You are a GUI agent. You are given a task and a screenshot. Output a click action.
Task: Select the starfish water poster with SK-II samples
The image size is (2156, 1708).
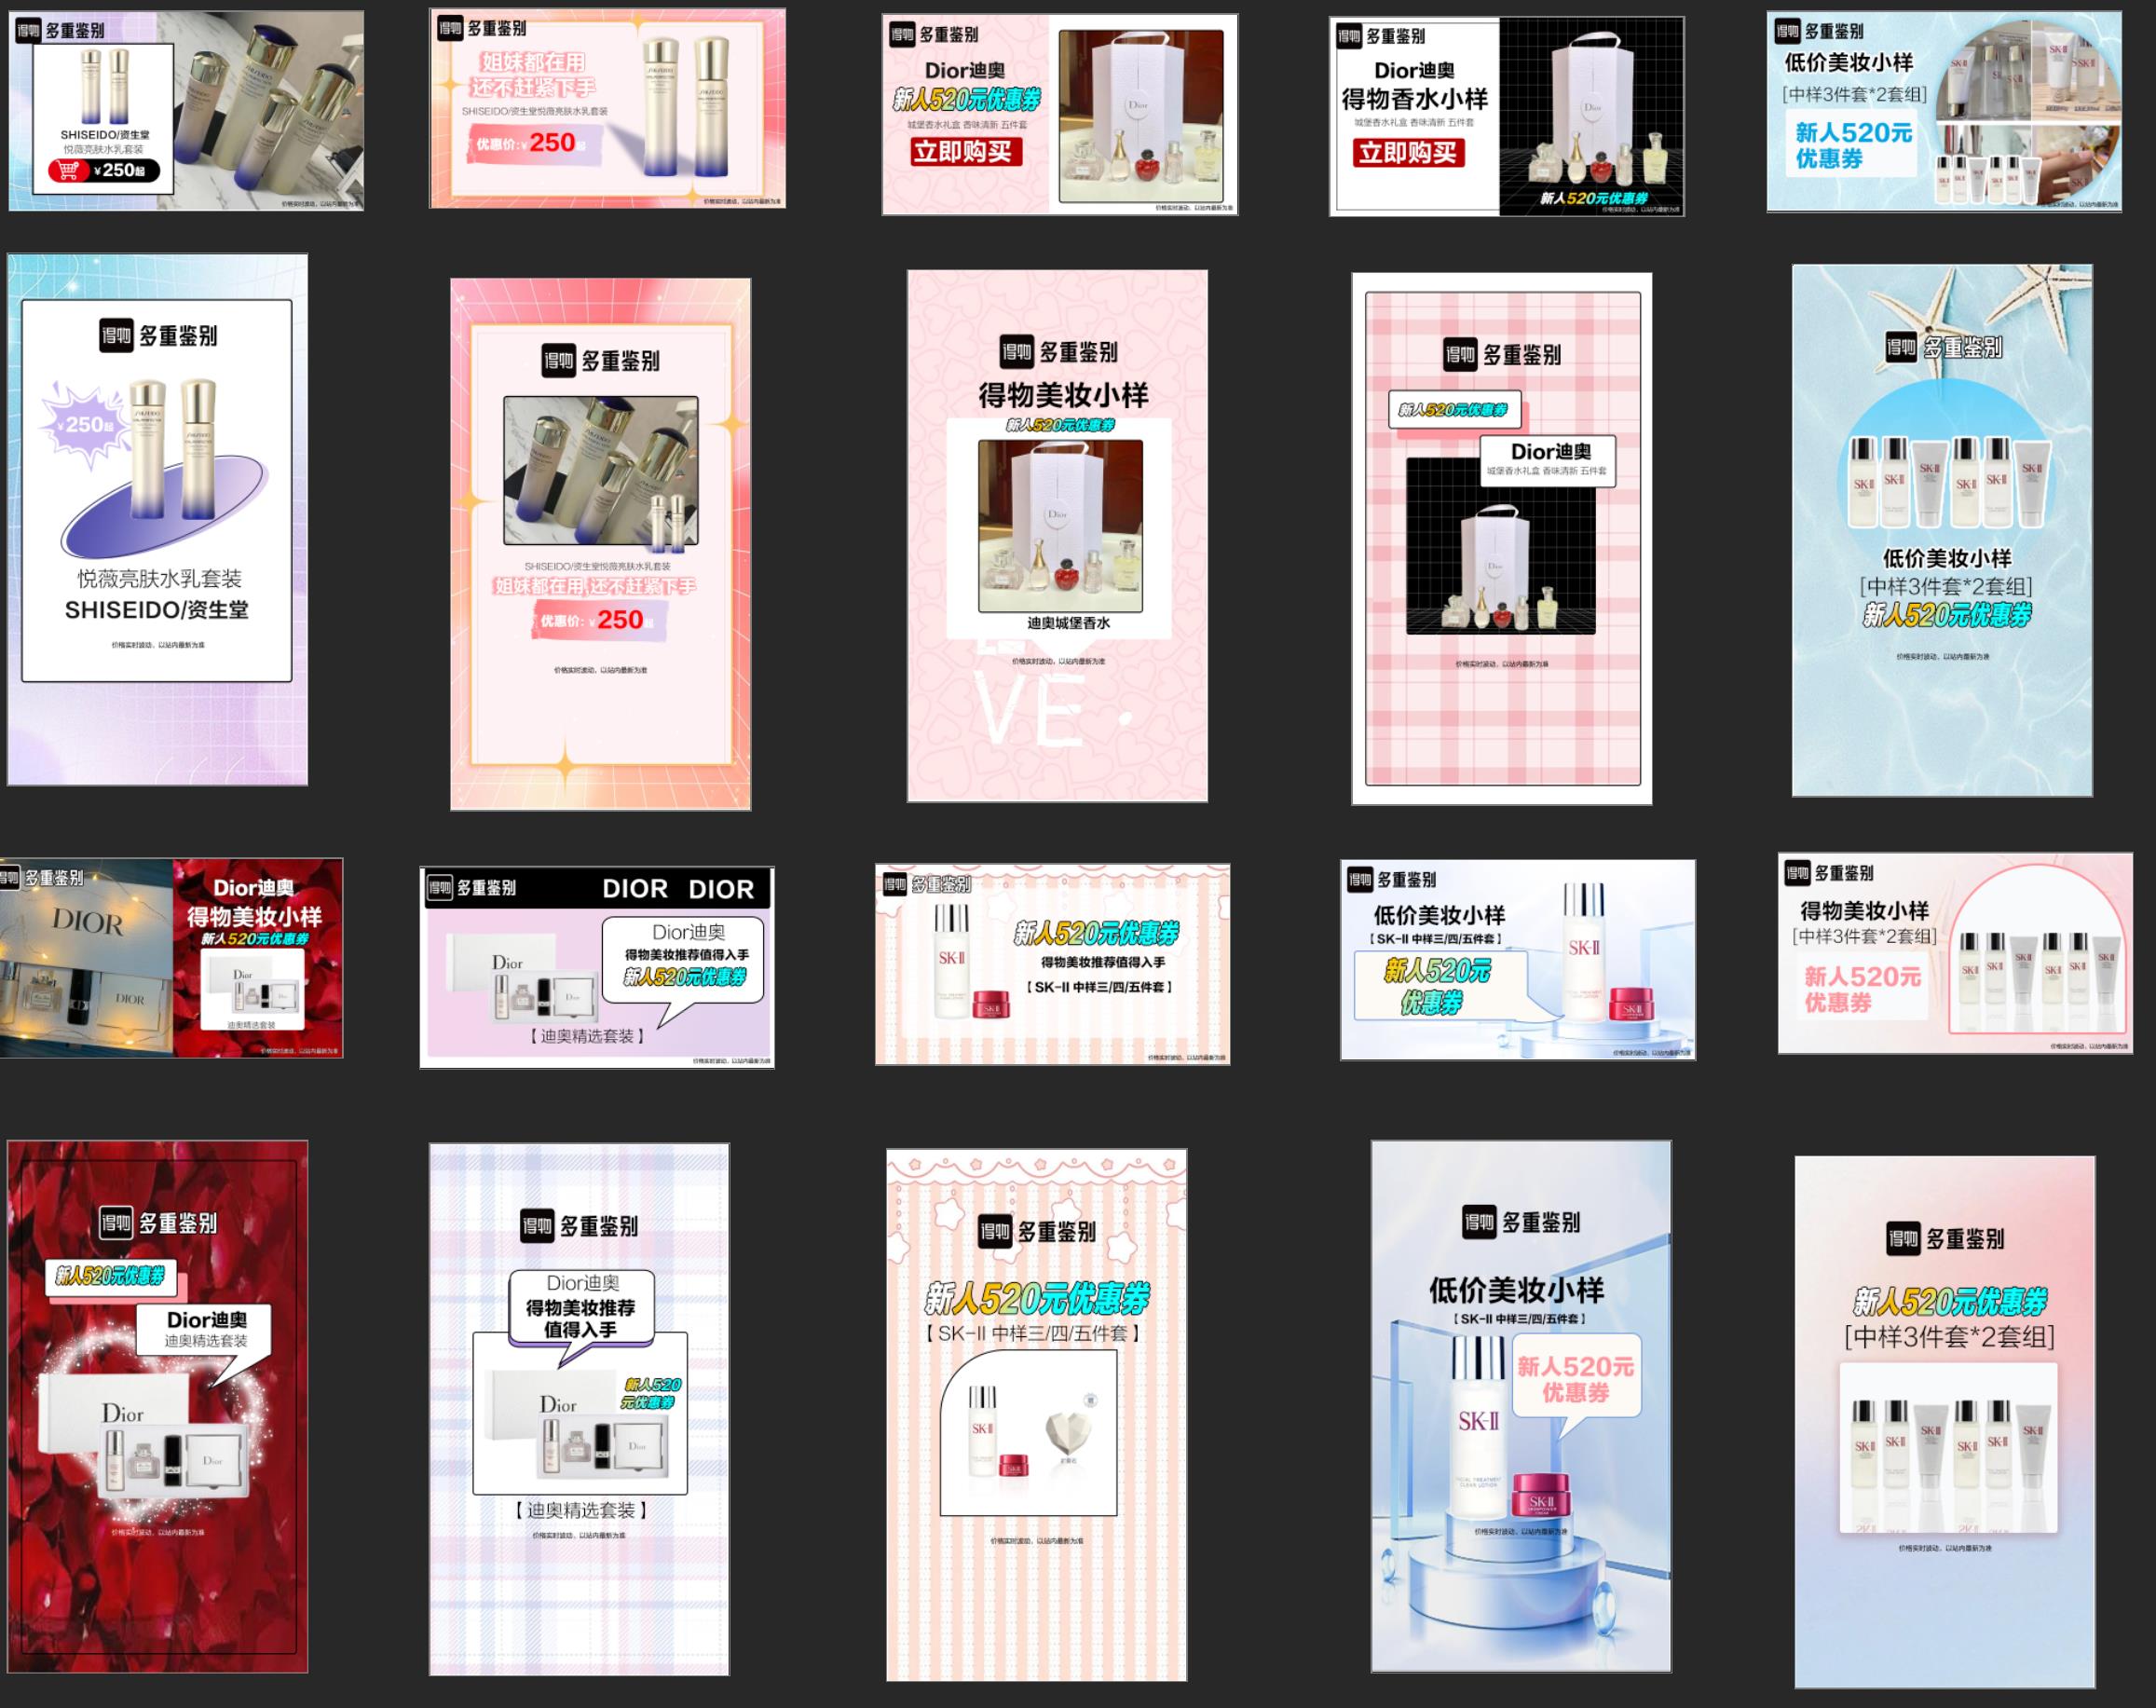click(x=1942, y=530)
